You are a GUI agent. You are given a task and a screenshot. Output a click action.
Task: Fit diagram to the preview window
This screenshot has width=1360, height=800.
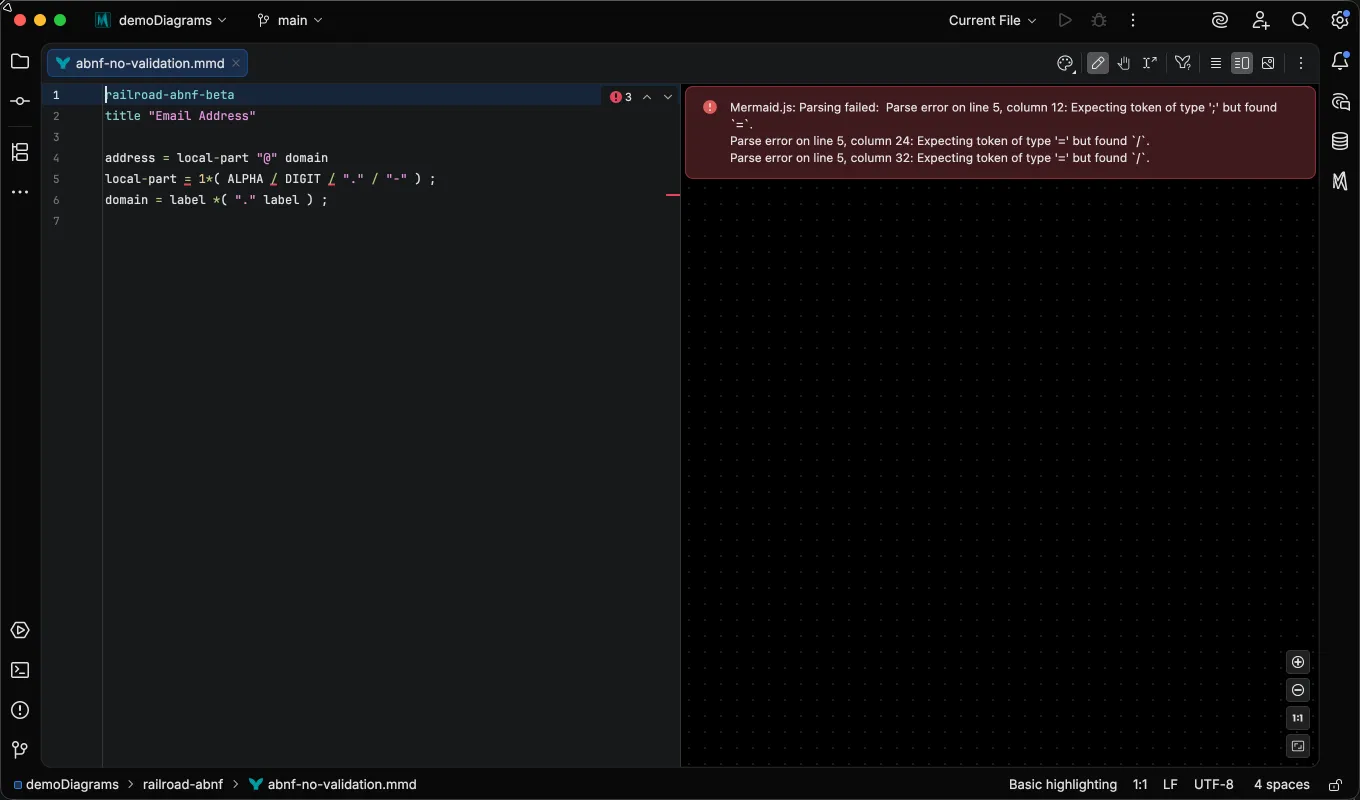tap(1298, 746)
